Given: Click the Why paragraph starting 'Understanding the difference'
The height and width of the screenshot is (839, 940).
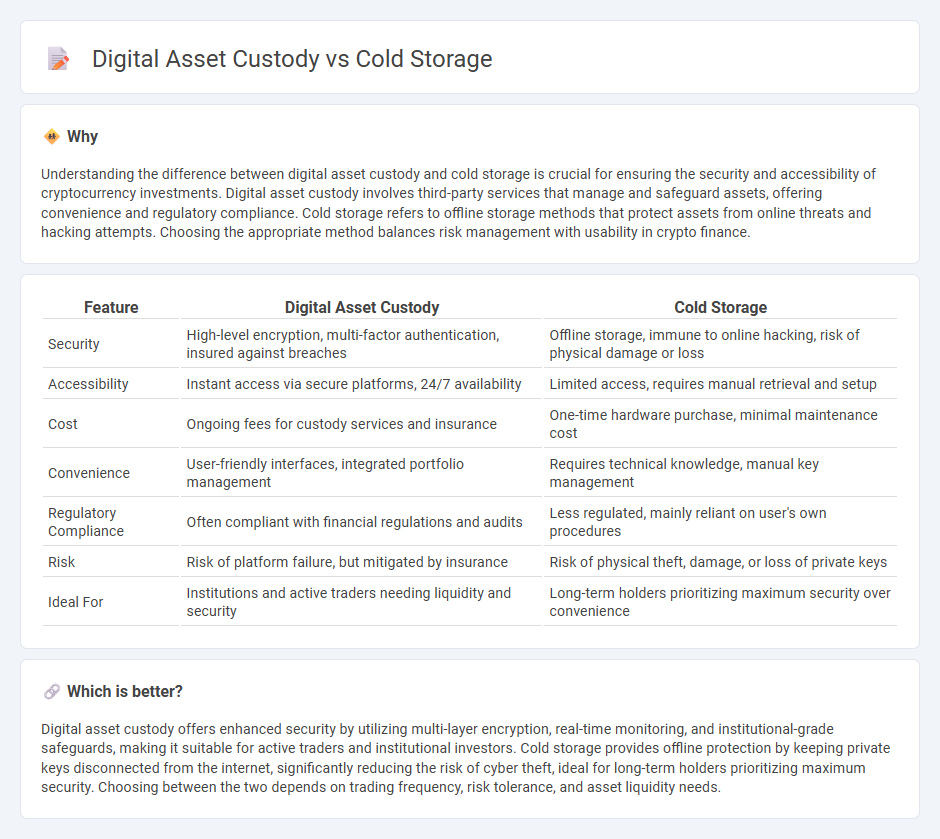Looking at the screenshot, I should [459, 203].
